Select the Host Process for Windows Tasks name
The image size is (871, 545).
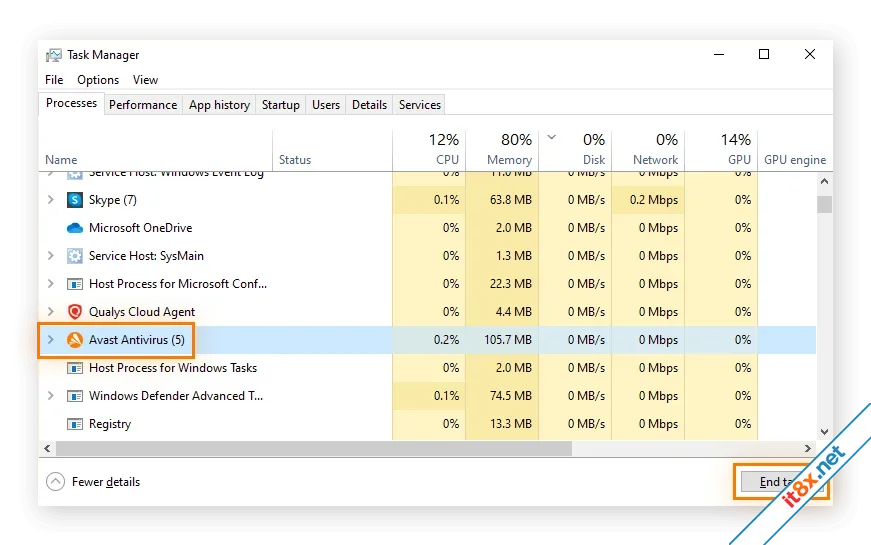[x=173, y=368]
